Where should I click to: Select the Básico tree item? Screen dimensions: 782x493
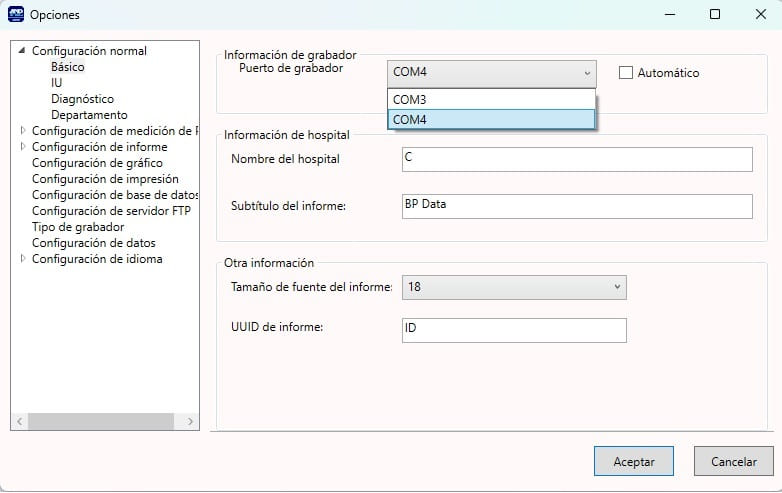[x=68, y=67]
